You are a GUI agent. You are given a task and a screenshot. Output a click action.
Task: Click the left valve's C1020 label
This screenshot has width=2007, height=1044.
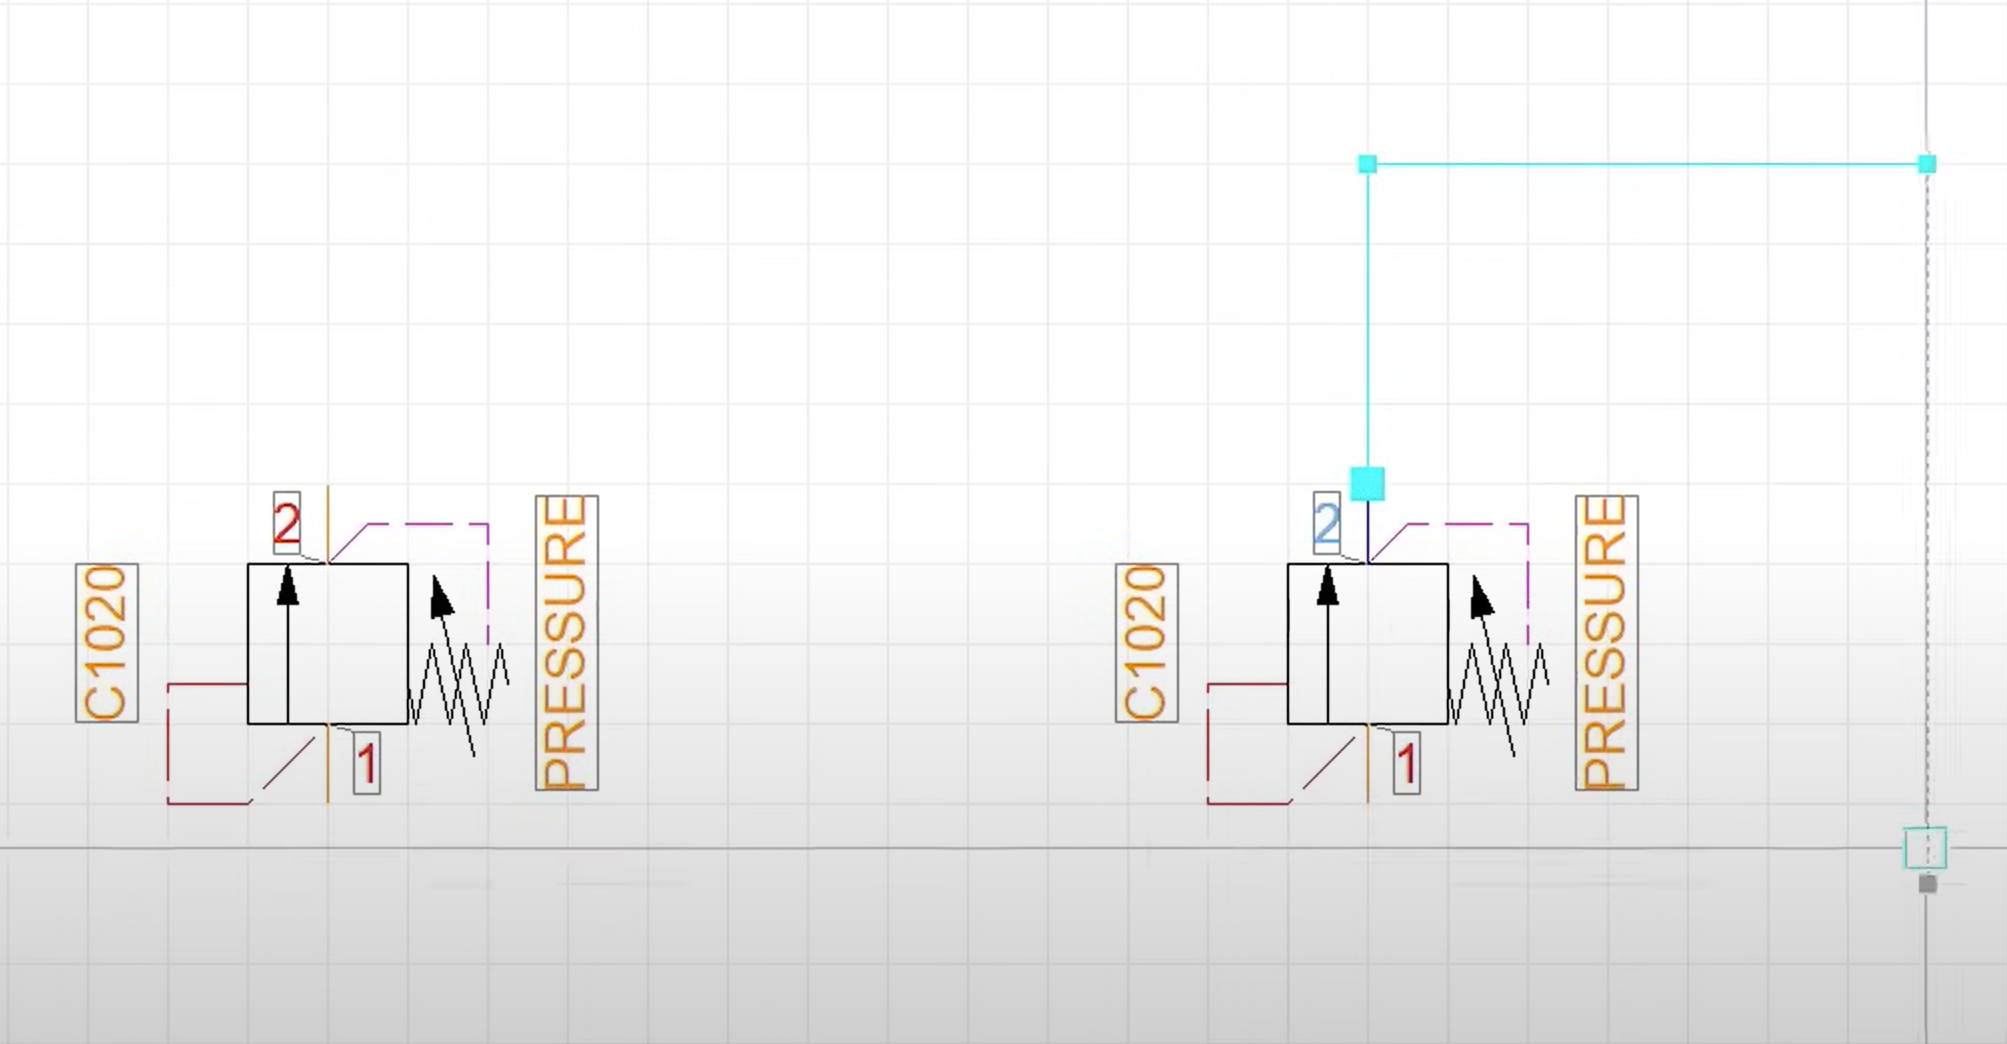coord(107,642)
